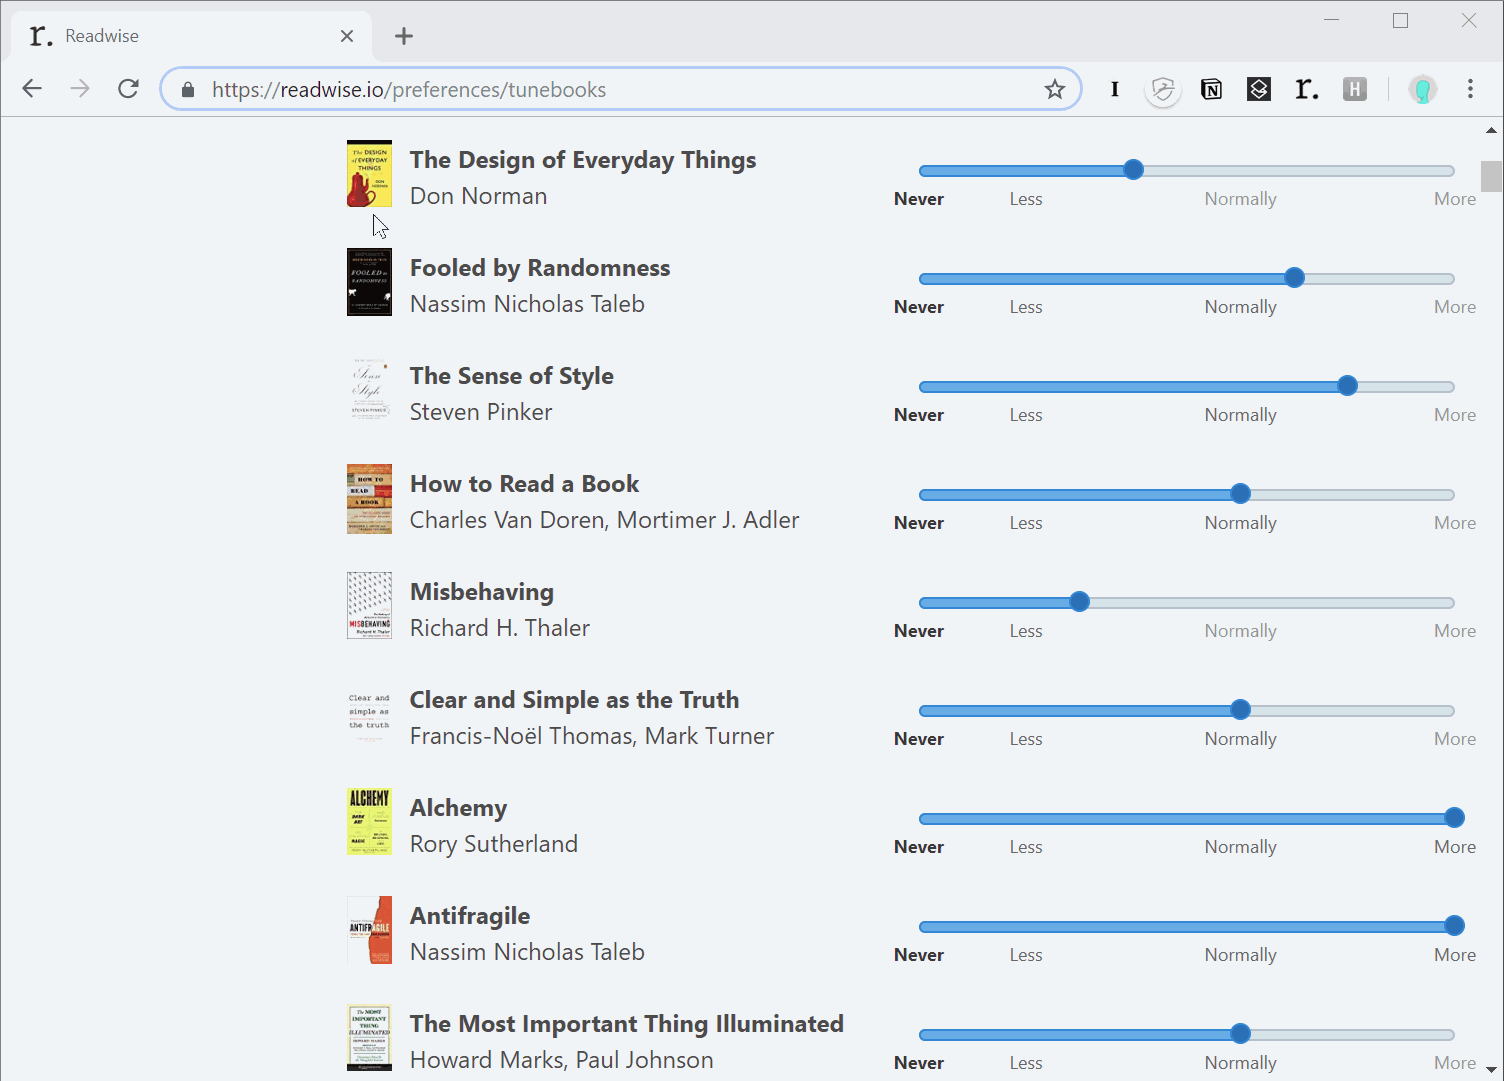Viewport: 1504px width, 1081px height.
Task: Click the How to Read a Book title
Action: point(524,484)
